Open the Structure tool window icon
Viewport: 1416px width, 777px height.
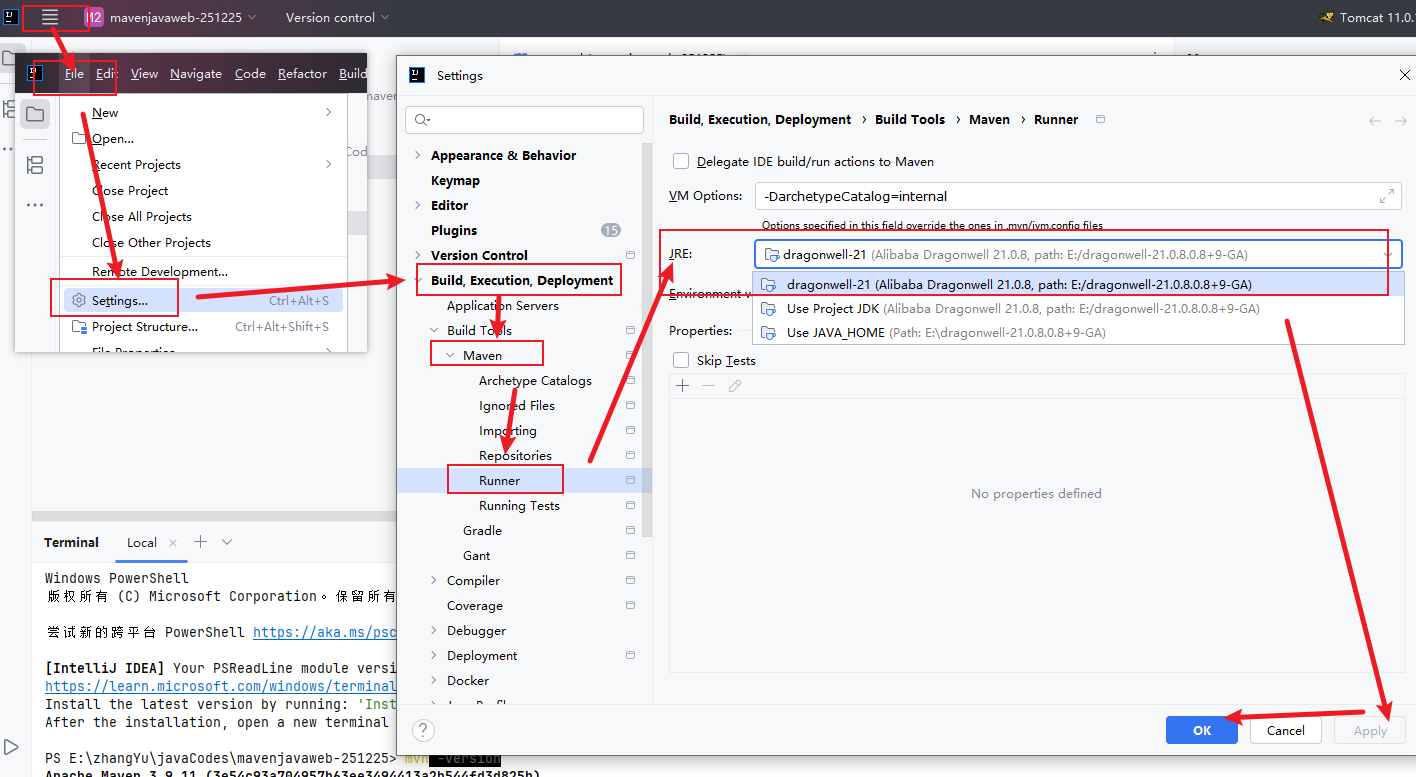tap(35, 165)
